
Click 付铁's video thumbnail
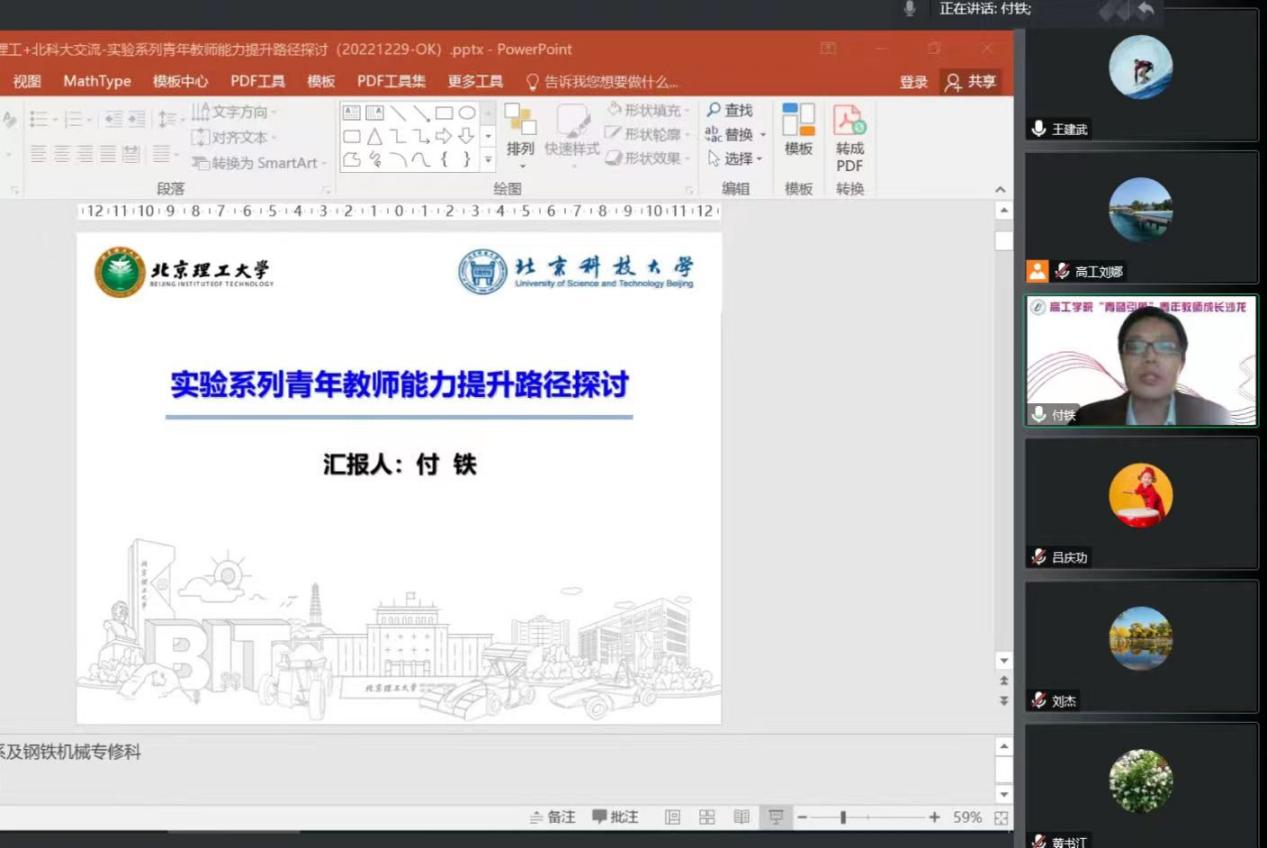click(x=1140, y=361)
